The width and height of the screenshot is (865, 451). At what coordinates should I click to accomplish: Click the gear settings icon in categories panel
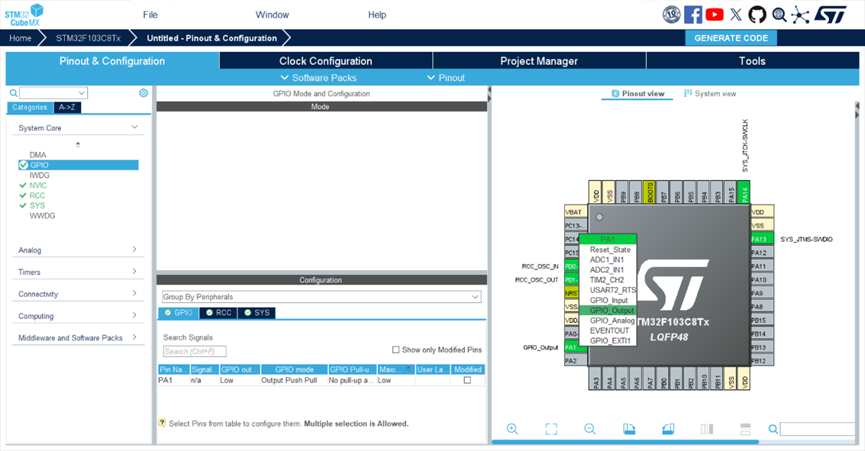[143, 93]
